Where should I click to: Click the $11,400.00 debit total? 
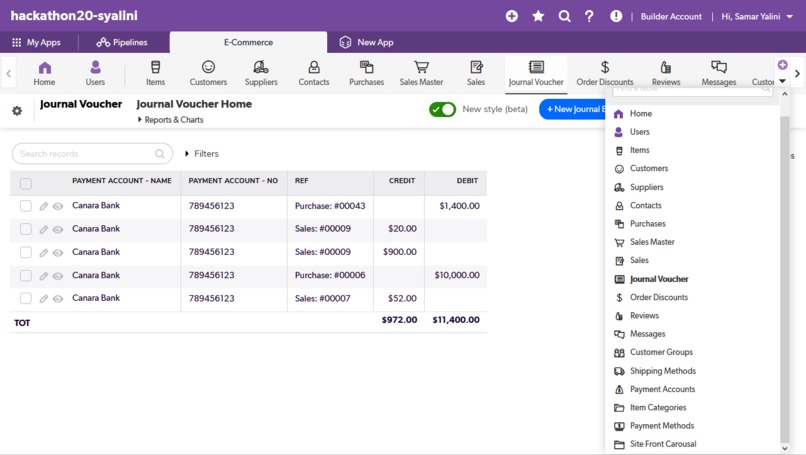tap(456, 320)
